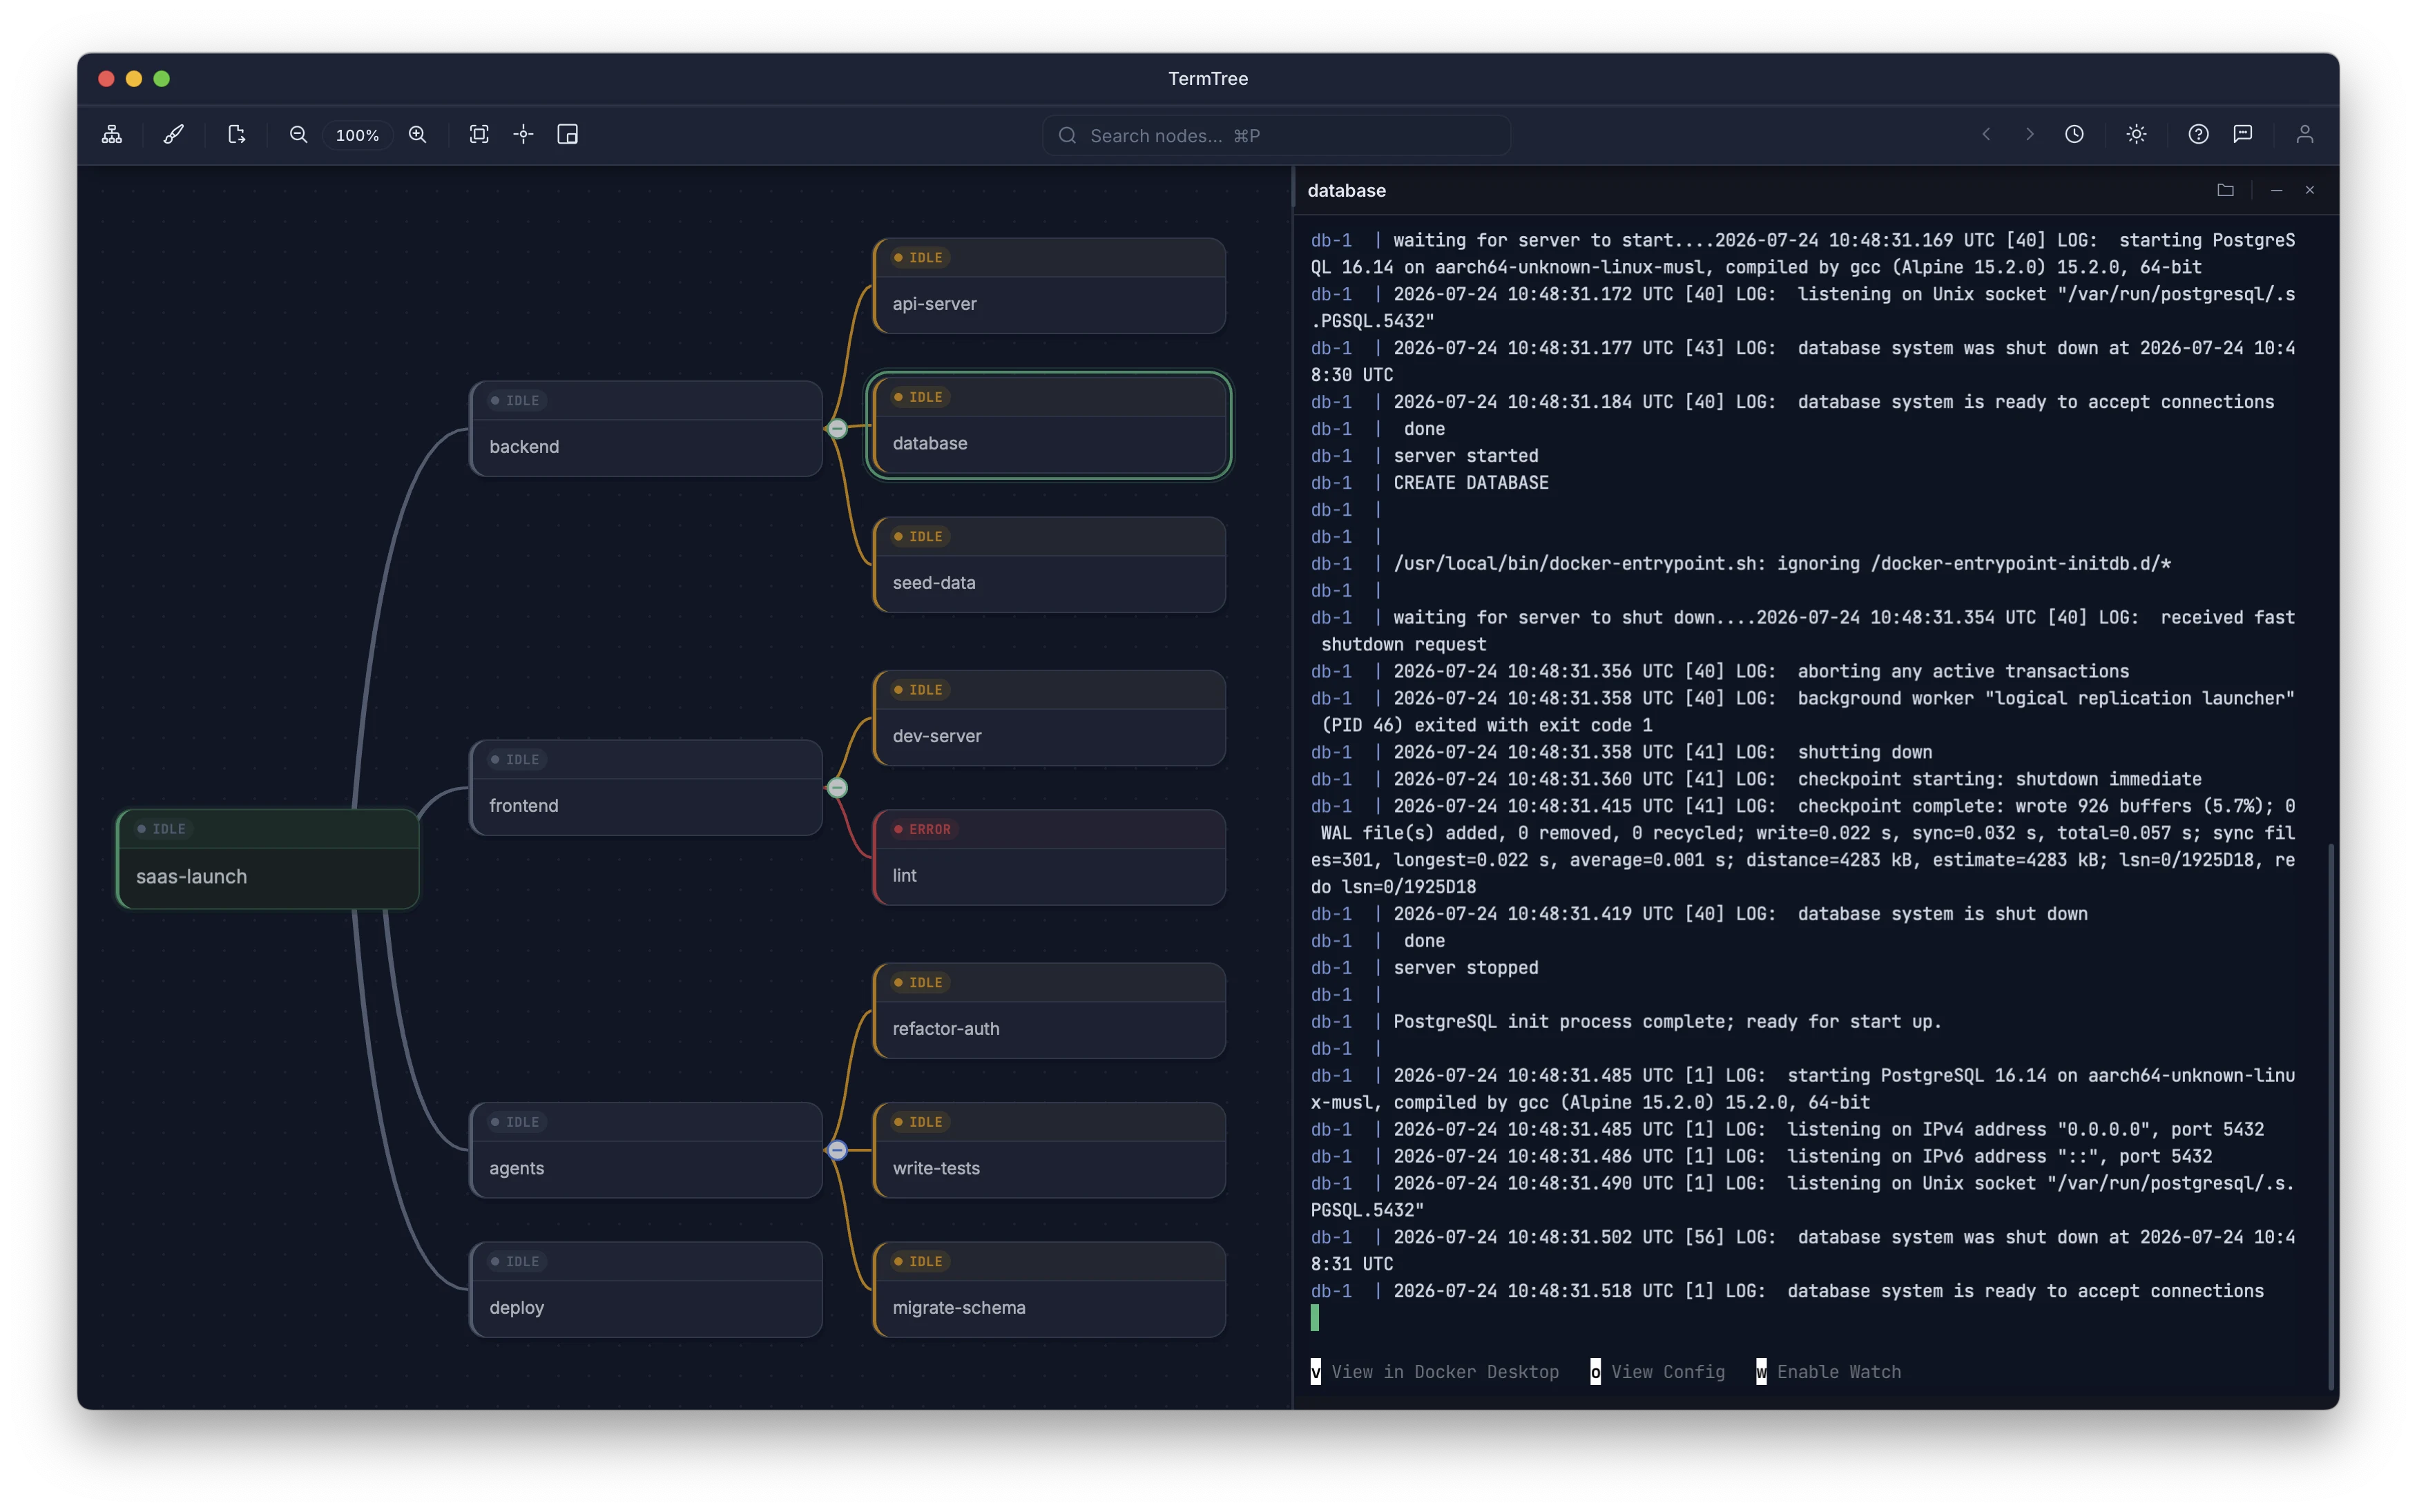
Task: Click the TermTree window title
Action: tap(1208, 78)
